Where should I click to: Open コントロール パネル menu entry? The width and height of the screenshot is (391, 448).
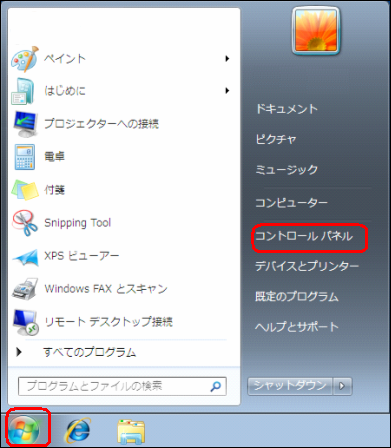click(x=304, y=236)
